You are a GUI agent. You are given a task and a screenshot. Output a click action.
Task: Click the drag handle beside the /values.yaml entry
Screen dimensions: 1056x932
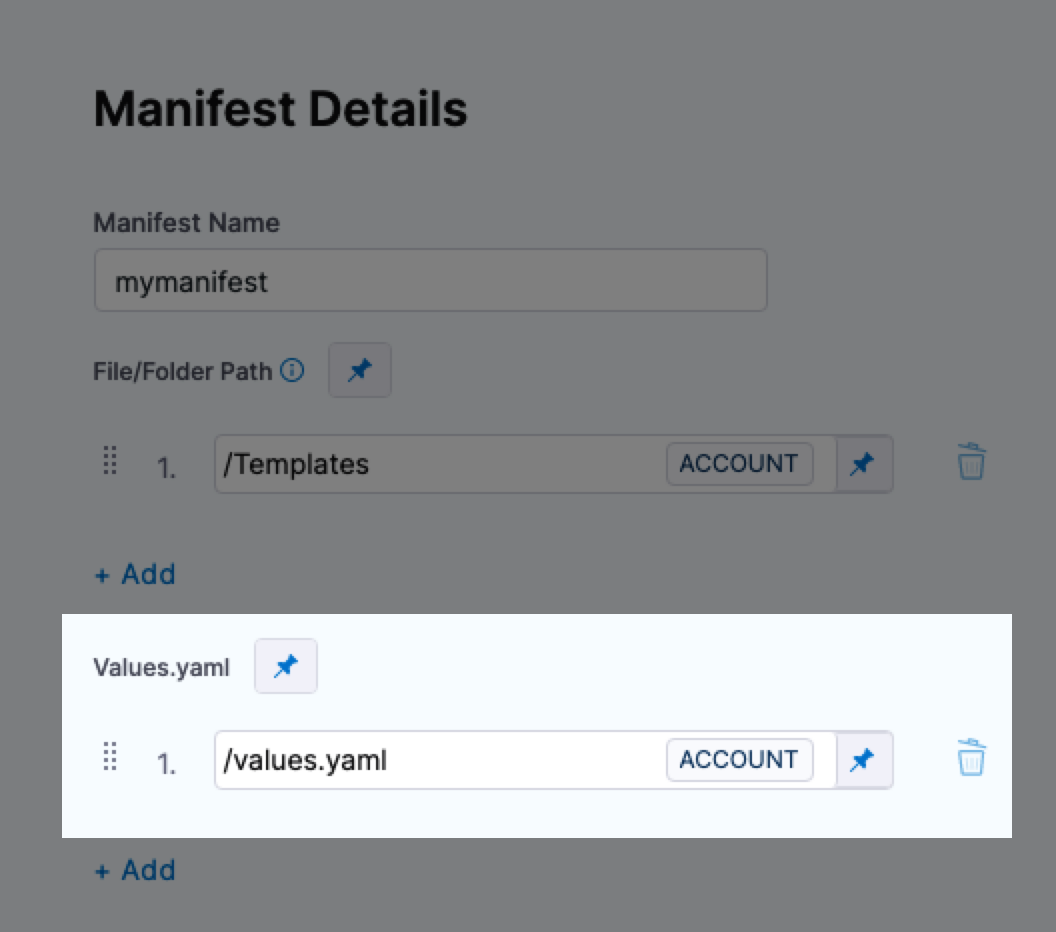[x=110, y=759]
